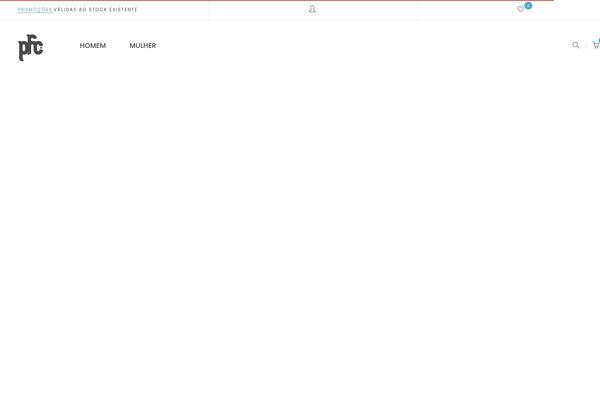
Task: Click the 'VÁLIDAS AO STOCK EXISTENTE' notice text
Action: [x=96, y=9]
